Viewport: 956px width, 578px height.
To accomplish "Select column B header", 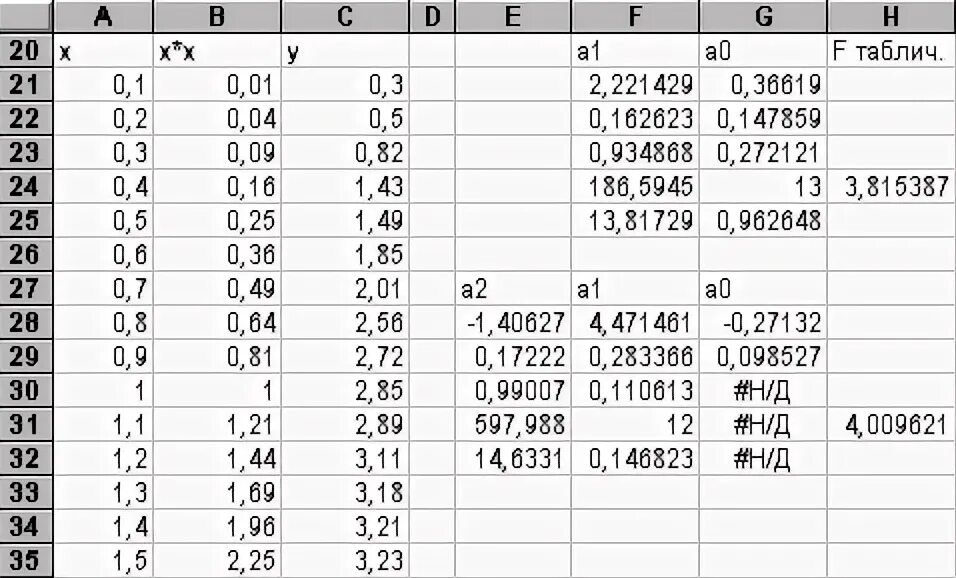I will (217, 16).
